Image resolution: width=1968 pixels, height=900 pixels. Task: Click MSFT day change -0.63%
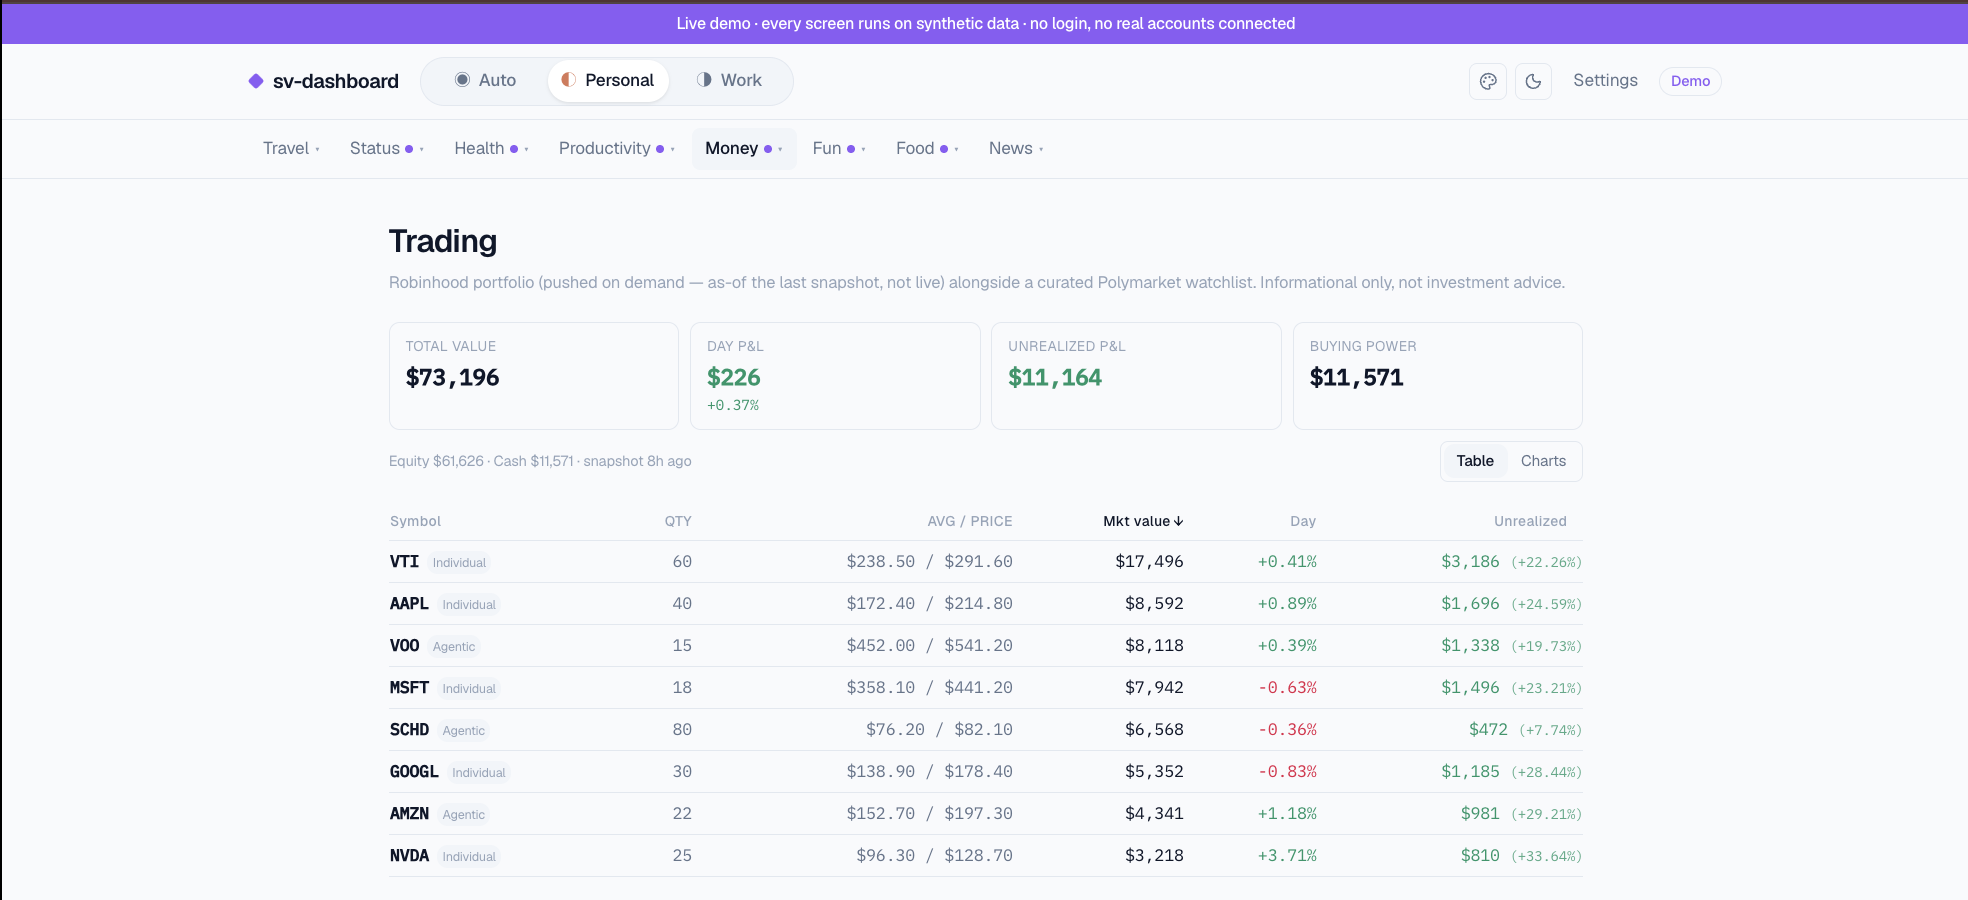(1287, 687)
